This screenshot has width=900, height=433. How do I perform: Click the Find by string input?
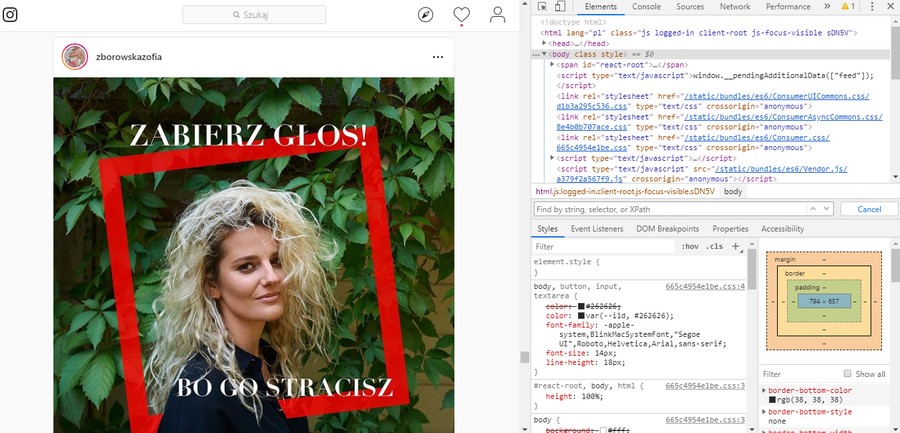point(669,209)
